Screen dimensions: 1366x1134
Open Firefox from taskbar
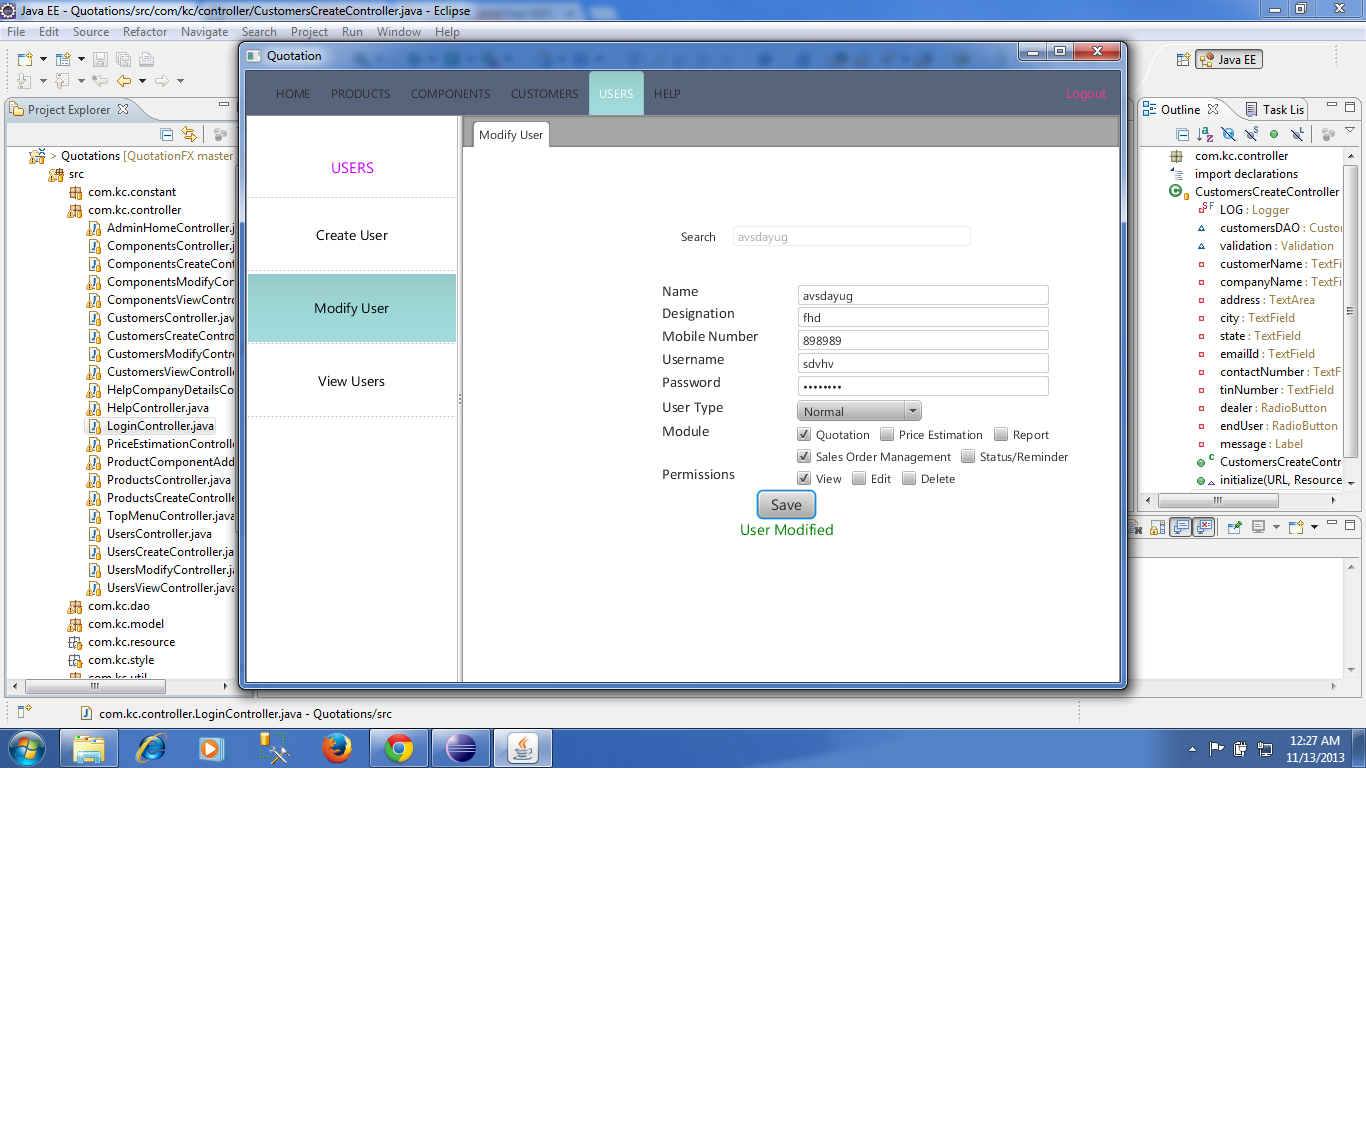coord(337,748)
